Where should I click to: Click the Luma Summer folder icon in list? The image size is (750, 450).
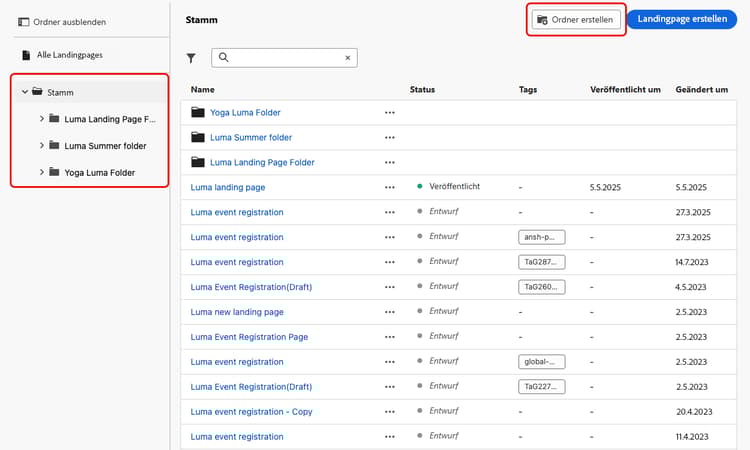coord(198,137)
